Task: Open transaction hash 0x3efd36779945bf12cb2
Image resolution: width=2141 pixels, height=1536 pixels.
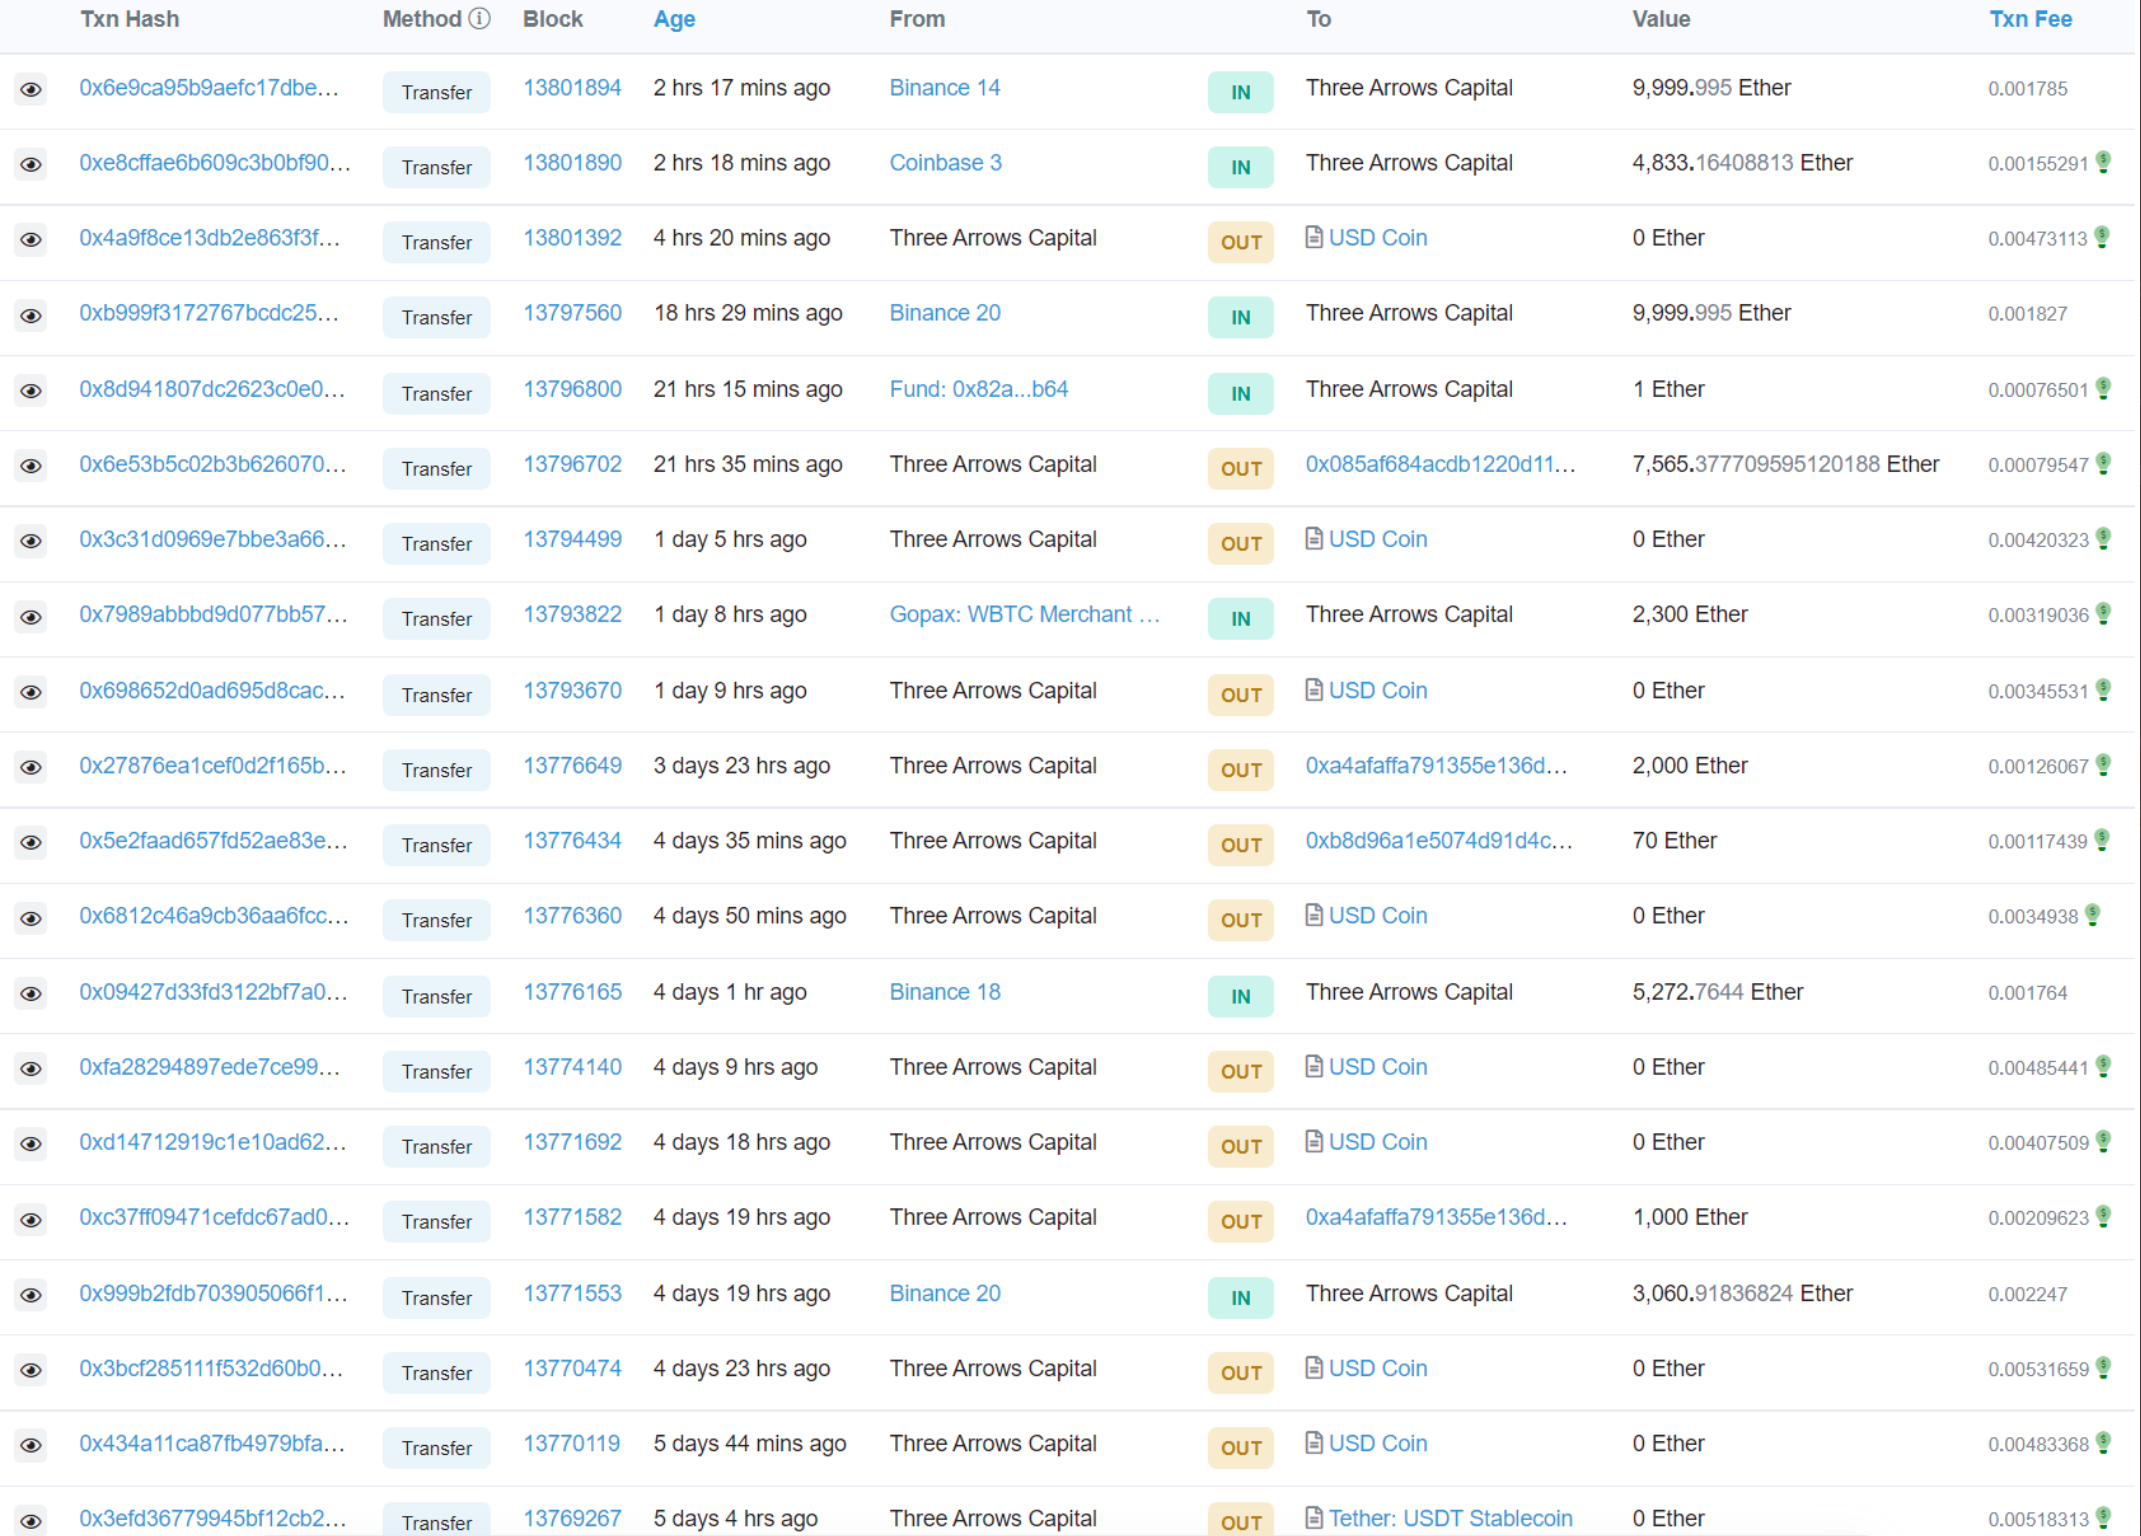Action: point(213,1519)
